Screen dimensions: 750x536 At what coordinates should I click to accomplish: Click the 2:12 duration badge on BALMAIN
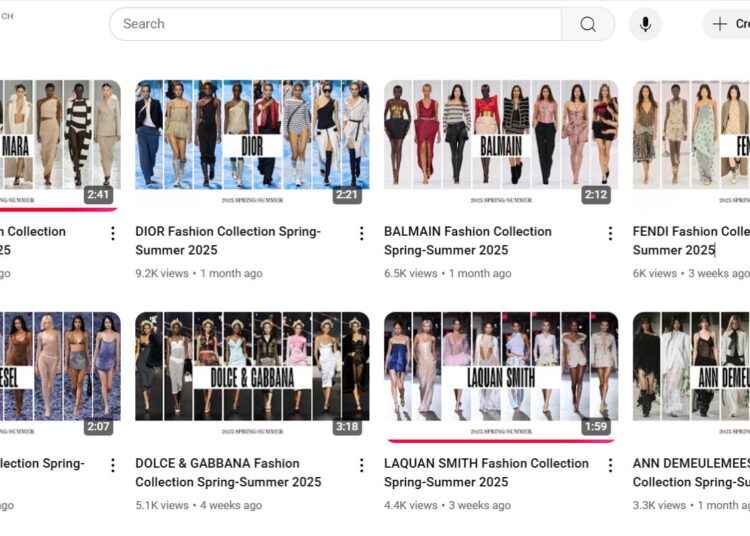[x=596, y=195]
